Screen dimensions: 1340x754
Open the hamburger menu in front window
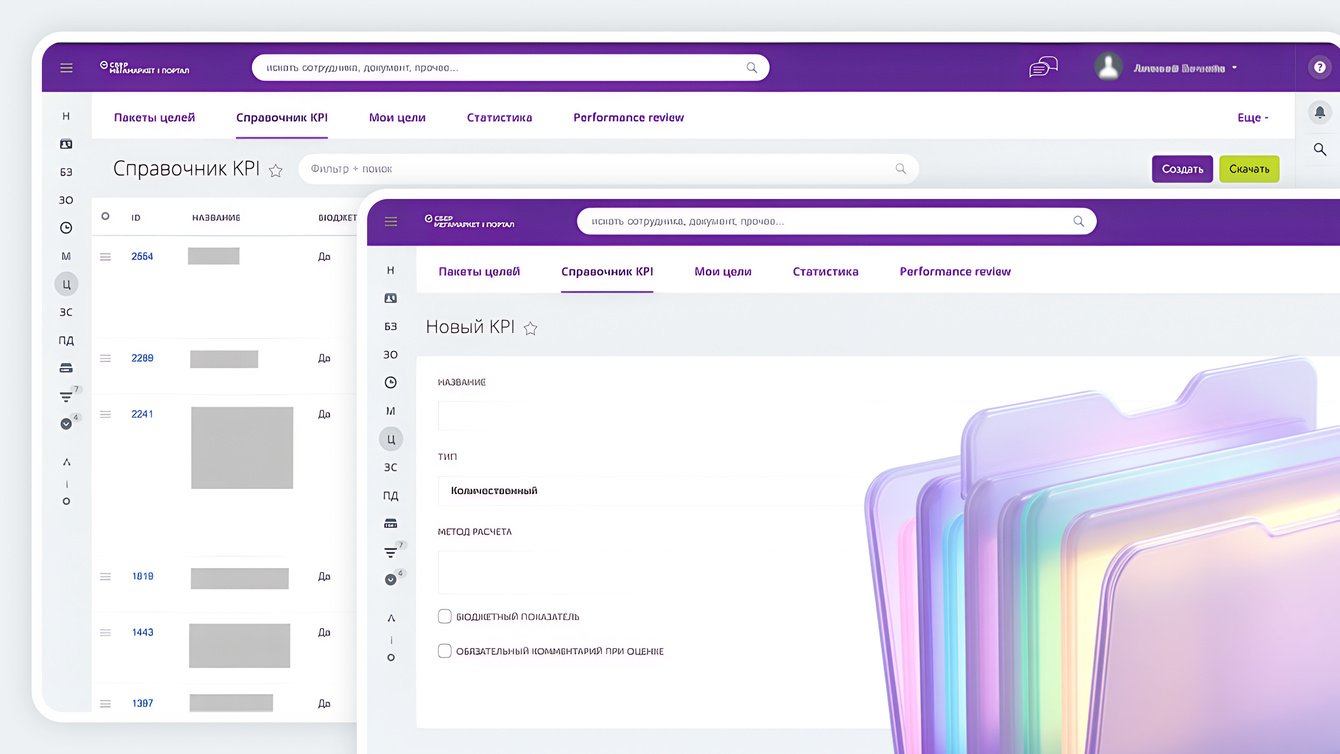point(391,222)
